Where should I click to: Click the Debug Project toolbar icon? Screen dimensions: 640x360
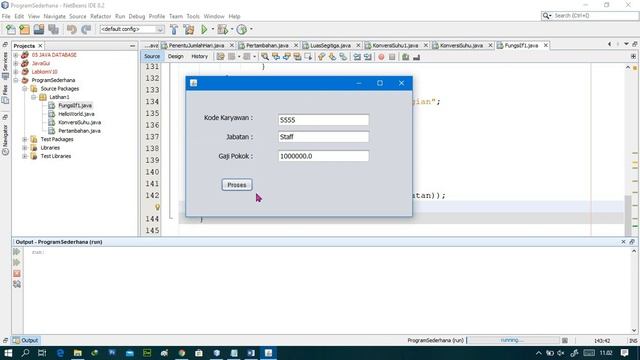tap(222, 29)
